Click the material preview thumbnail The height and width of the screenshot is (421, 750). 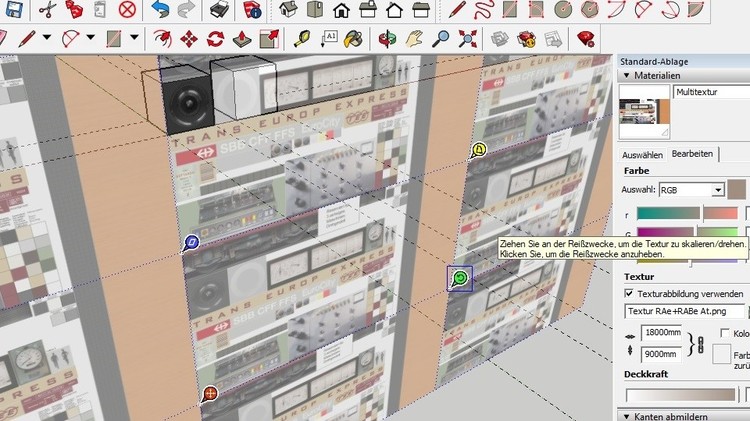pyautogui.click(x=644, y=112)
